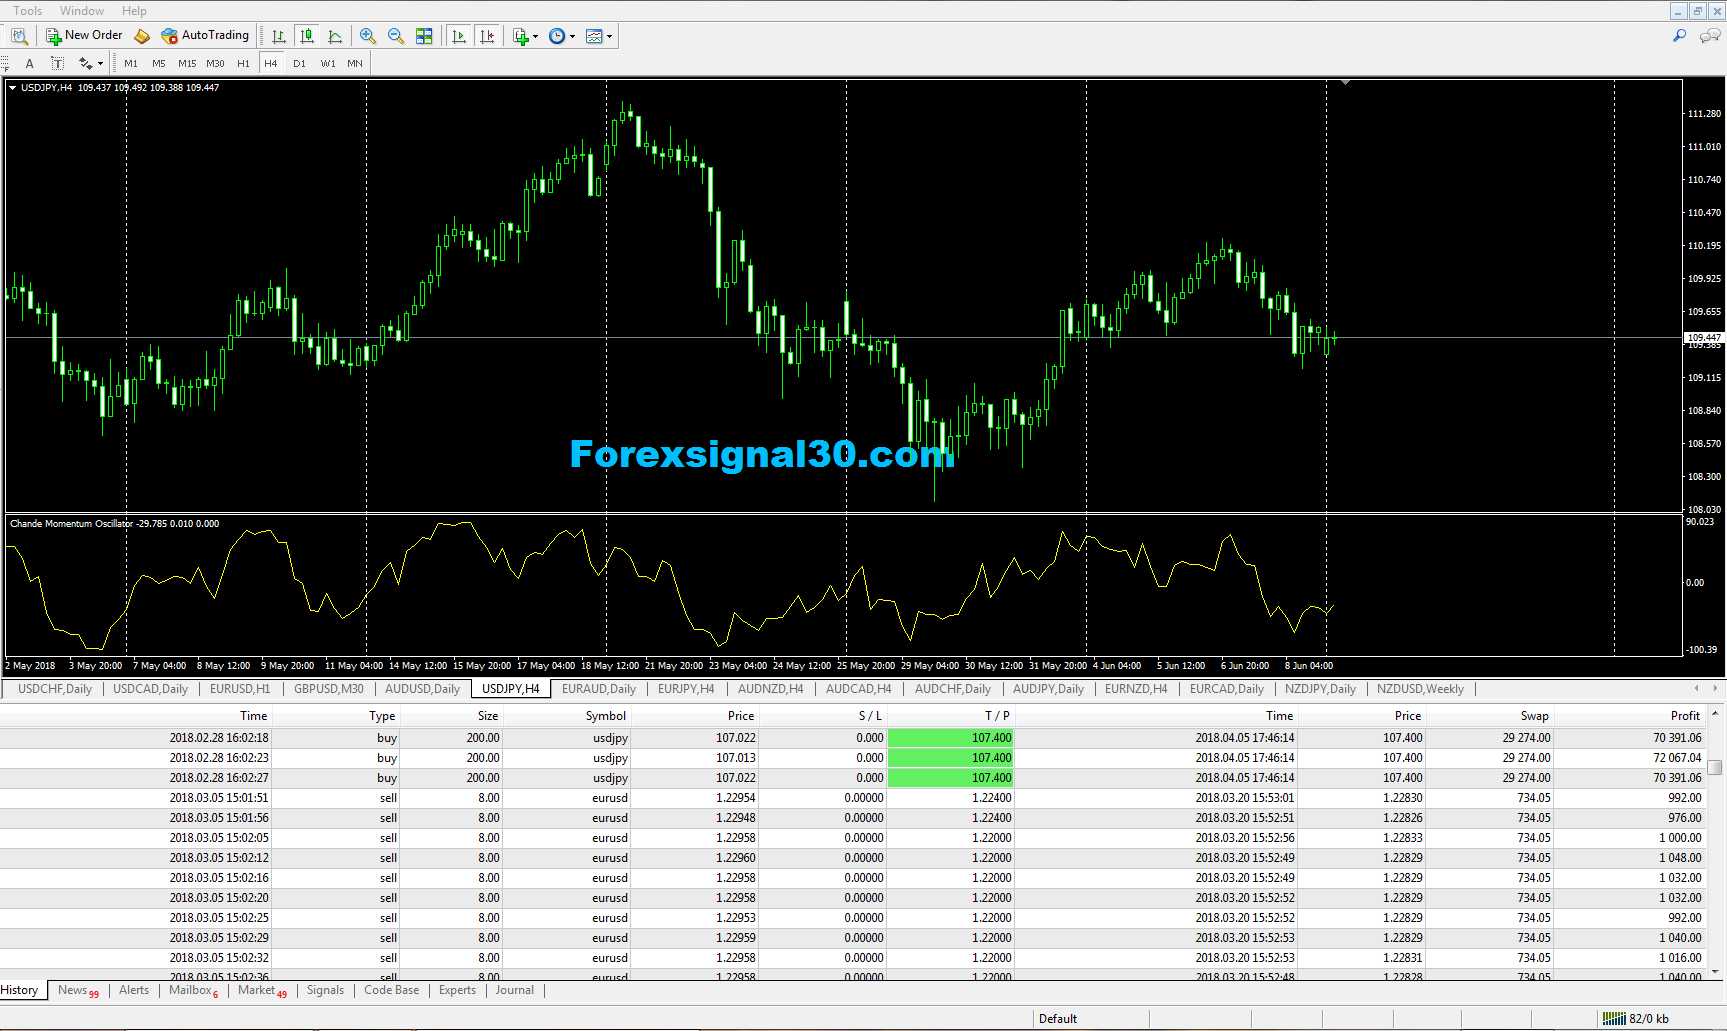1727x1031 pixels.
Task: Enable chart auto scroll icon
Action: (459, 36)
